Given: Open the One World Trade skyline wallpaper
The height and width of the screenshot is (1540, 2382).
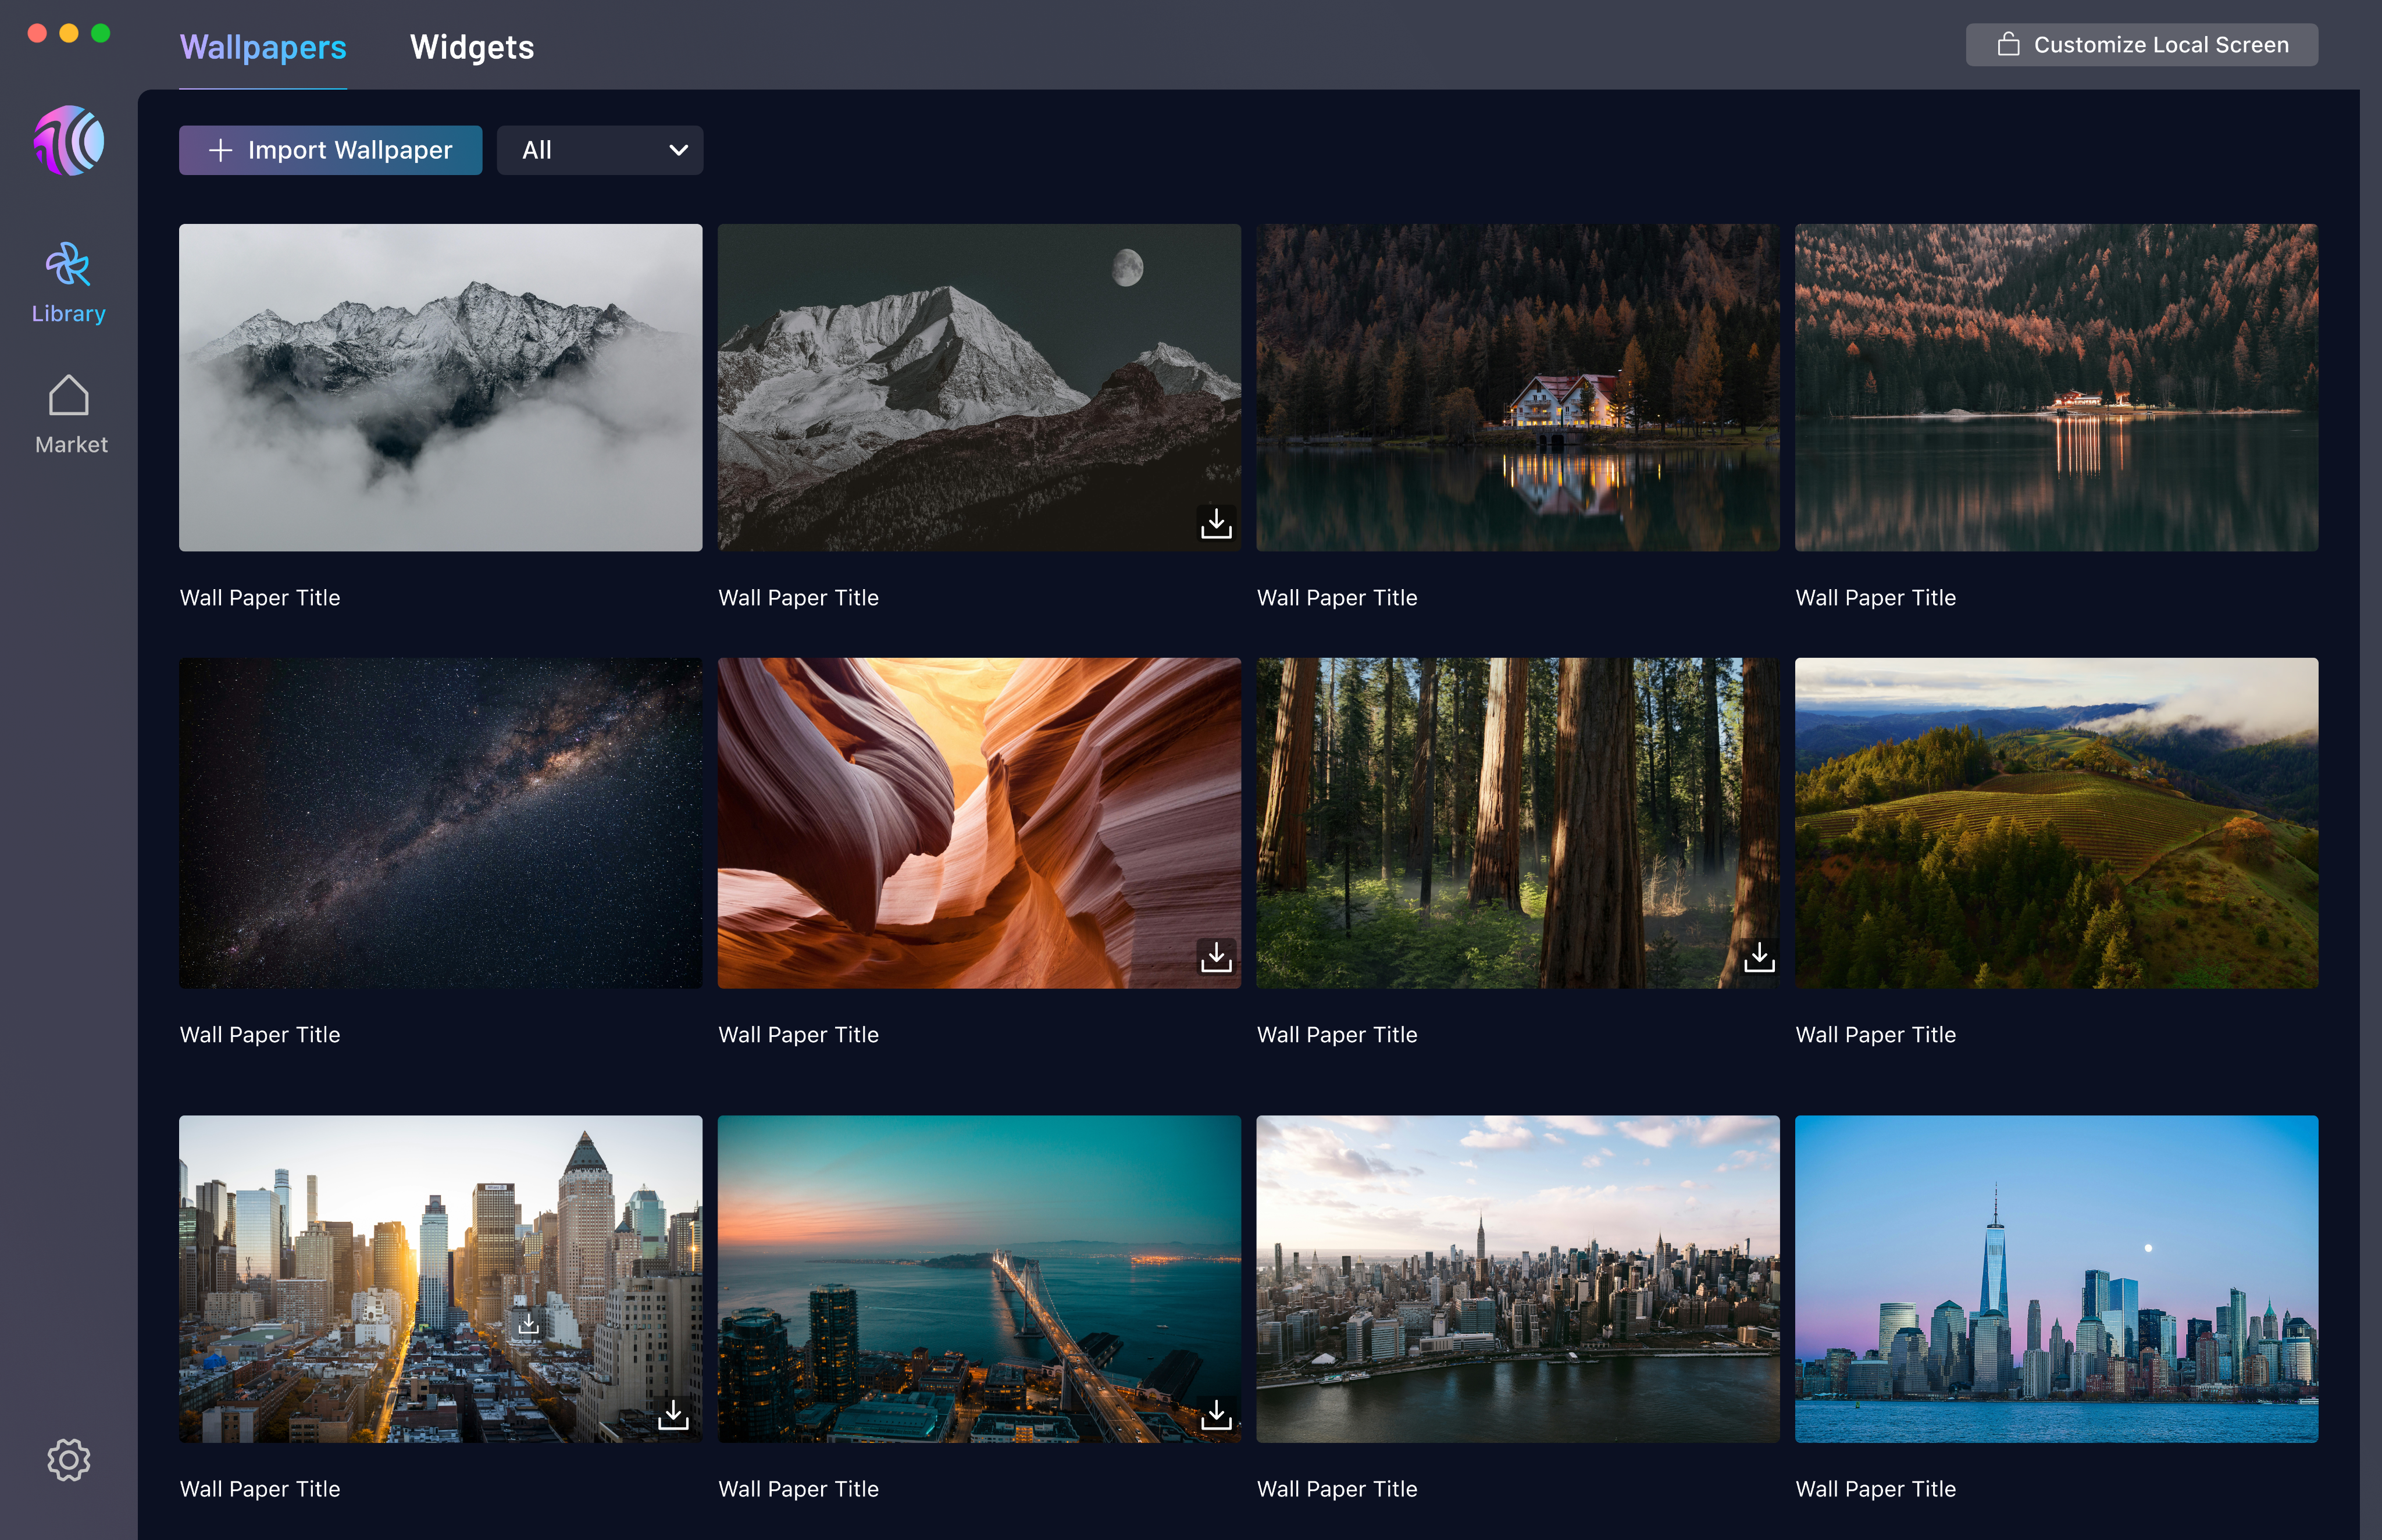Looking at the screenshot, I should pos(2055,1278).
